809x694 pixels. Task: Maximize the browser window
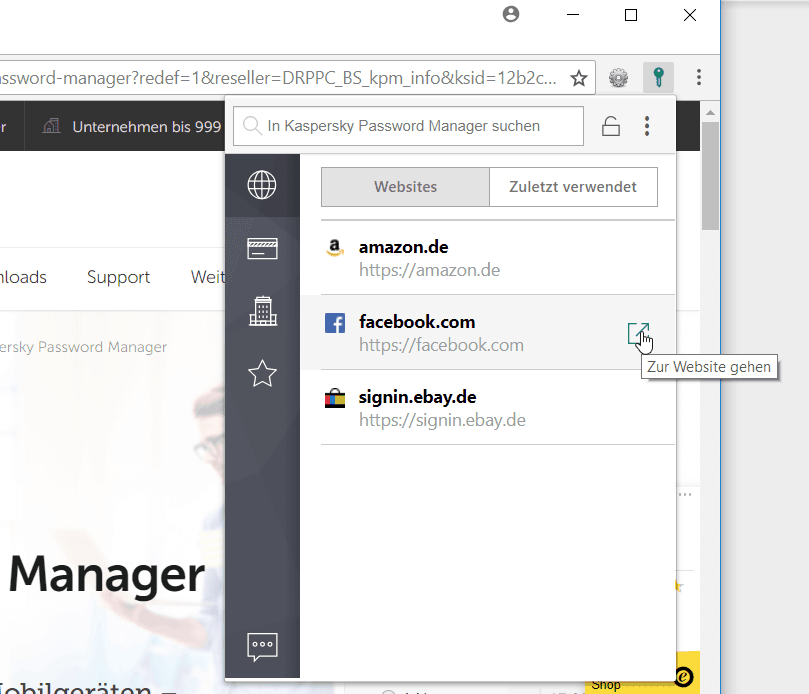[630, 15]
